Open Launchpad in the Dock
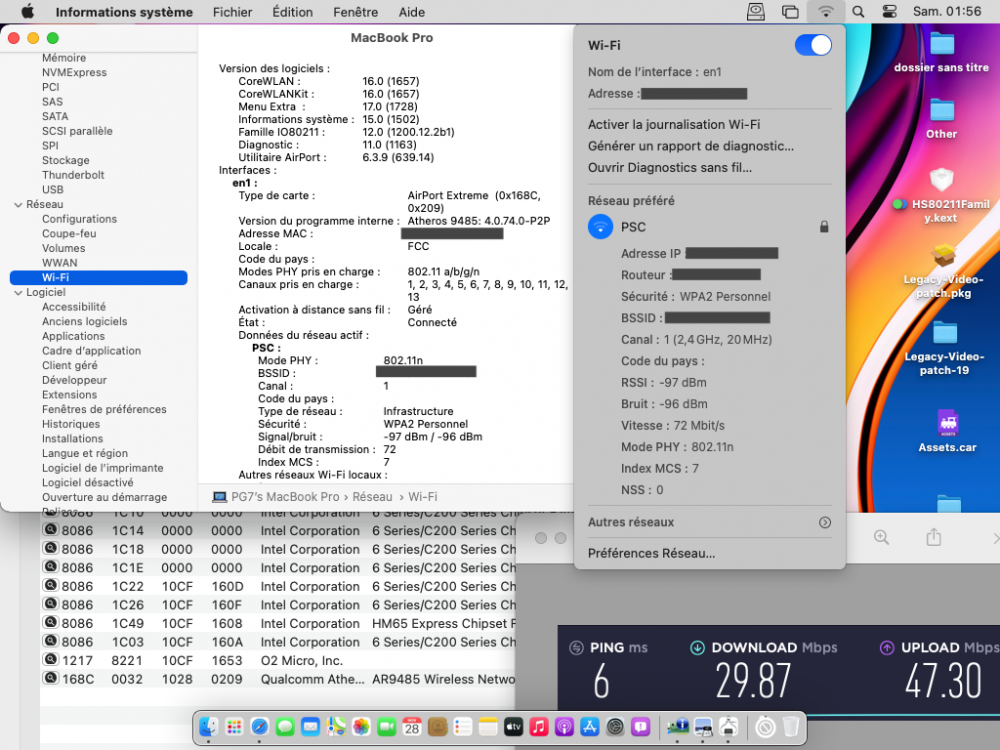 (x=234, y=726)
